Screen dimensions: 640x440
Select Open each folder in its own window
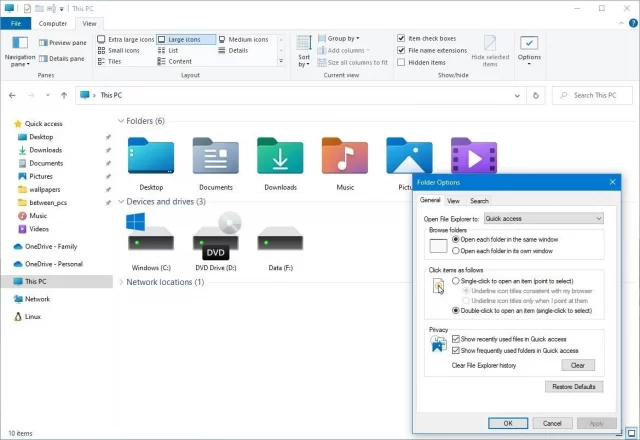click(456, 251)
